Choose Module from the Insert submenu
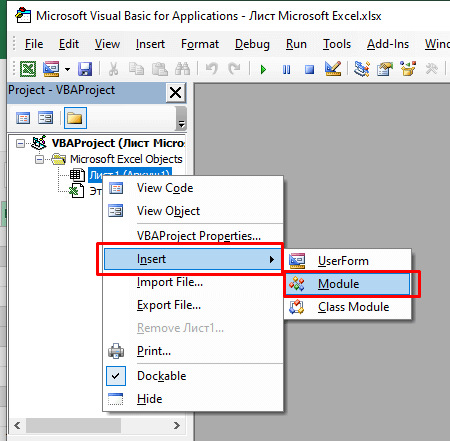Viewport: 450px width, 441px height. click(x=347, y=284)
